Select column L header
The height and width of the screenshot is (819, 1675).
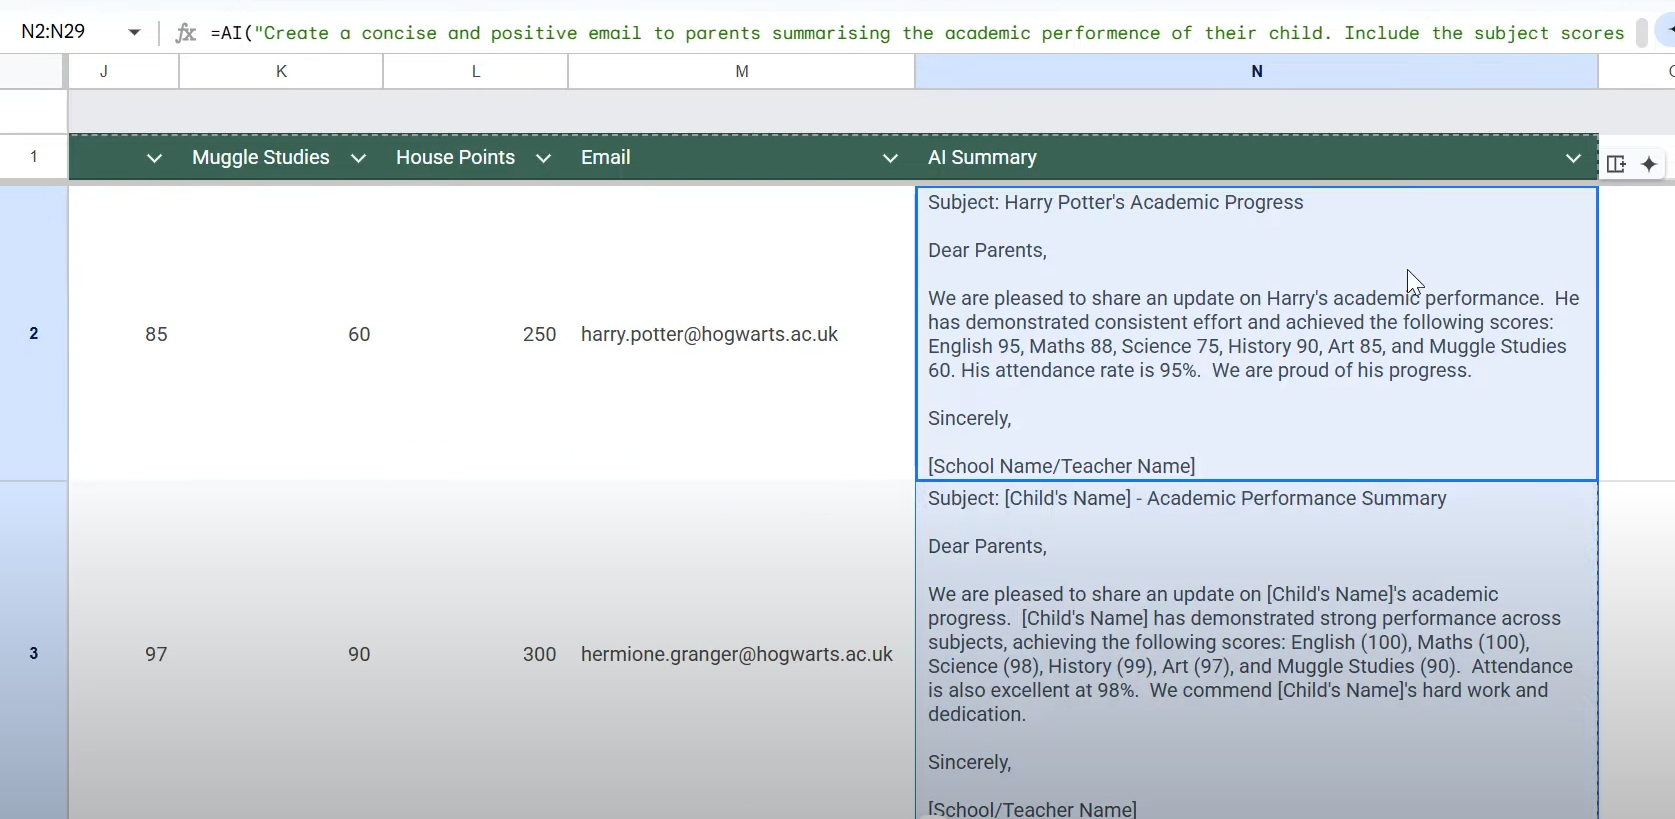476,71
